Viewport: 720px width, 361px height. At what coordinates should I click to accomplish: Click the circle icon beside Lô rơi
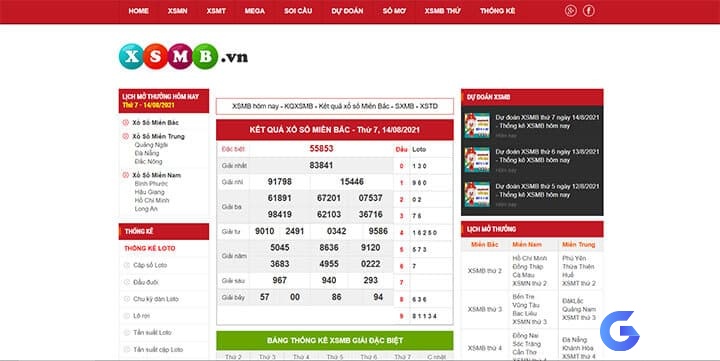coord(127,316)
